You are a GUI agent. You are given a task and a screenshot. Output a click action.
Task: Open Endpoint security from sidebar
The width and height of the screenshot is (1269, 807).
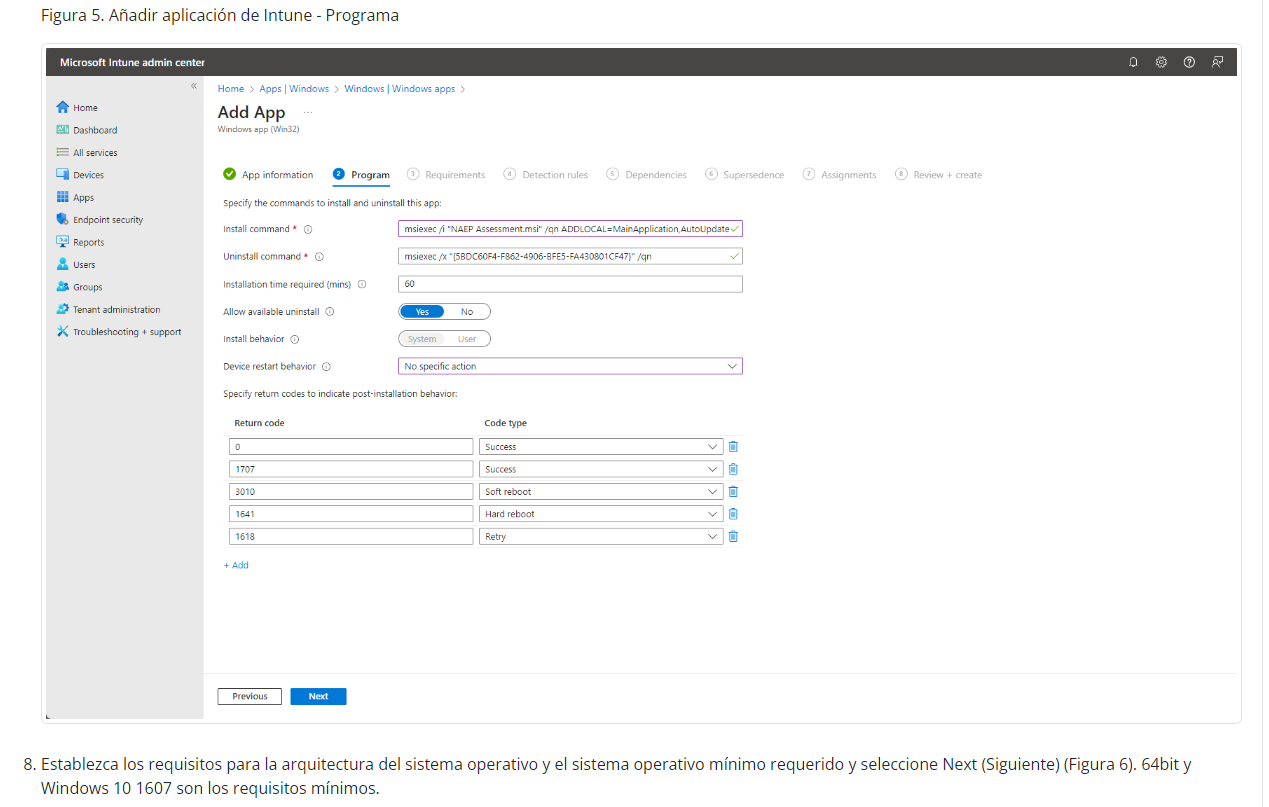107,220
